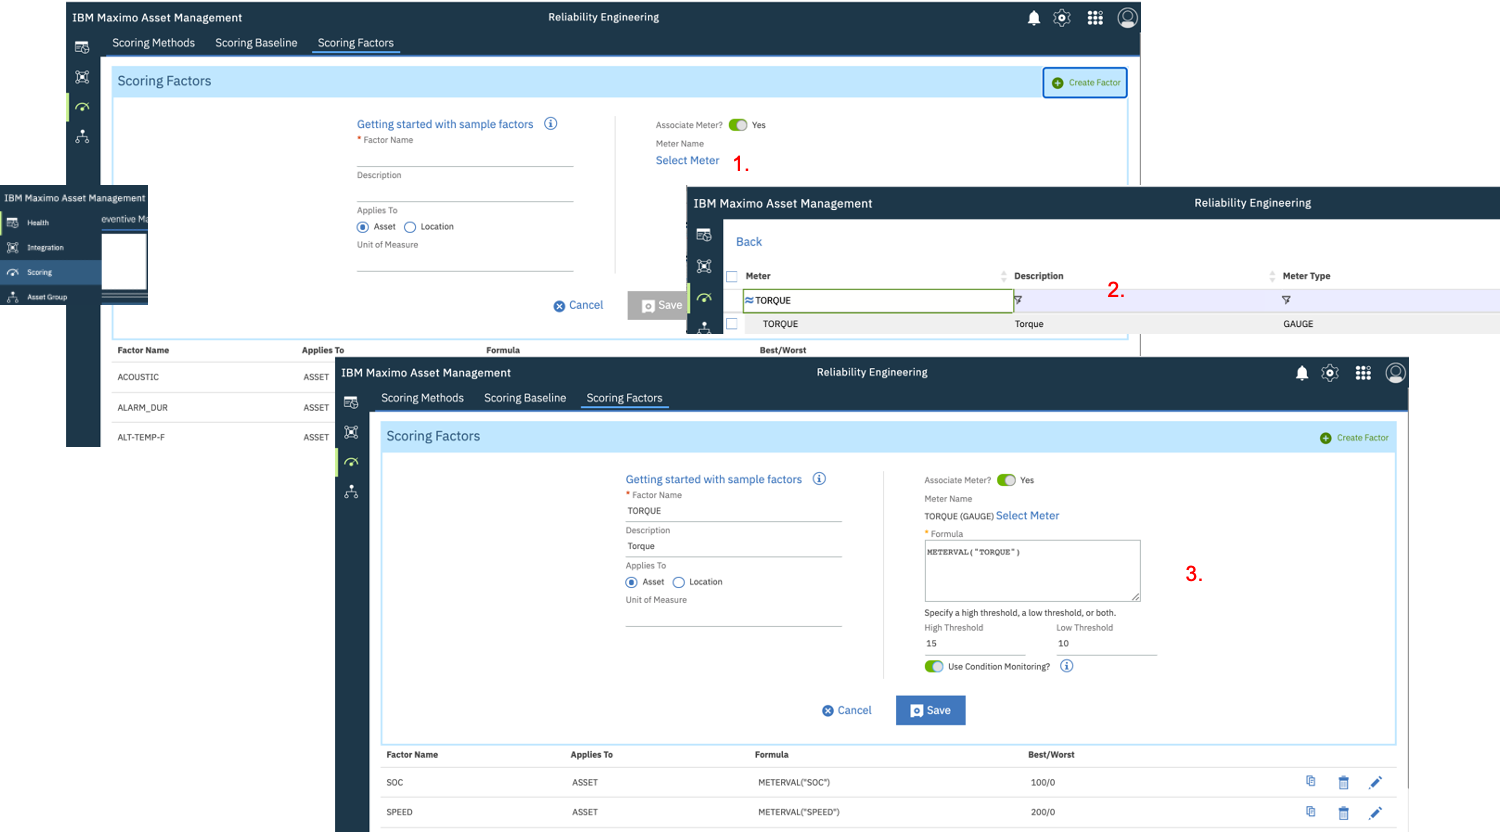Toggle Associate Meter switch in blank factor form
1500x833 pixels.
click(x=738, y=125)
